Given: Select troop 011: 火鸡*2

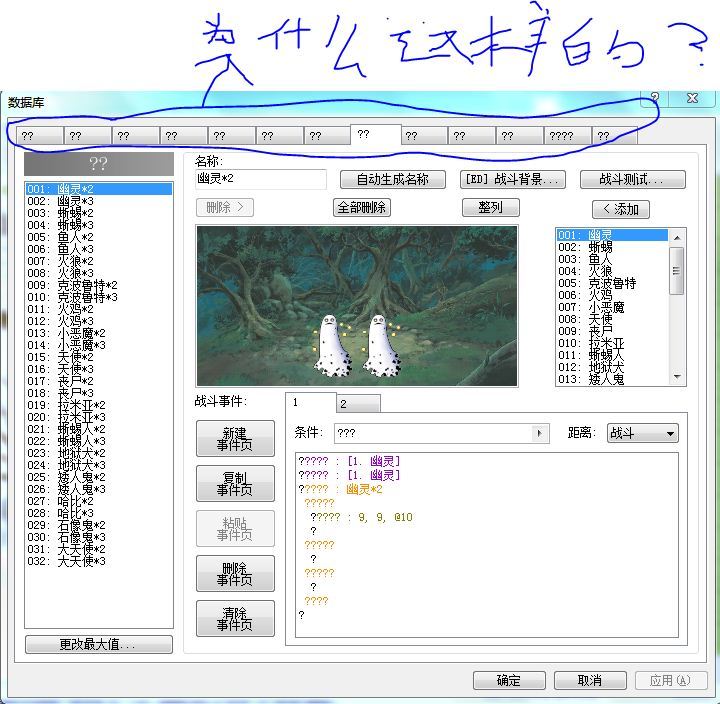Looking at the screenshot, I should [x=99, y=309].
